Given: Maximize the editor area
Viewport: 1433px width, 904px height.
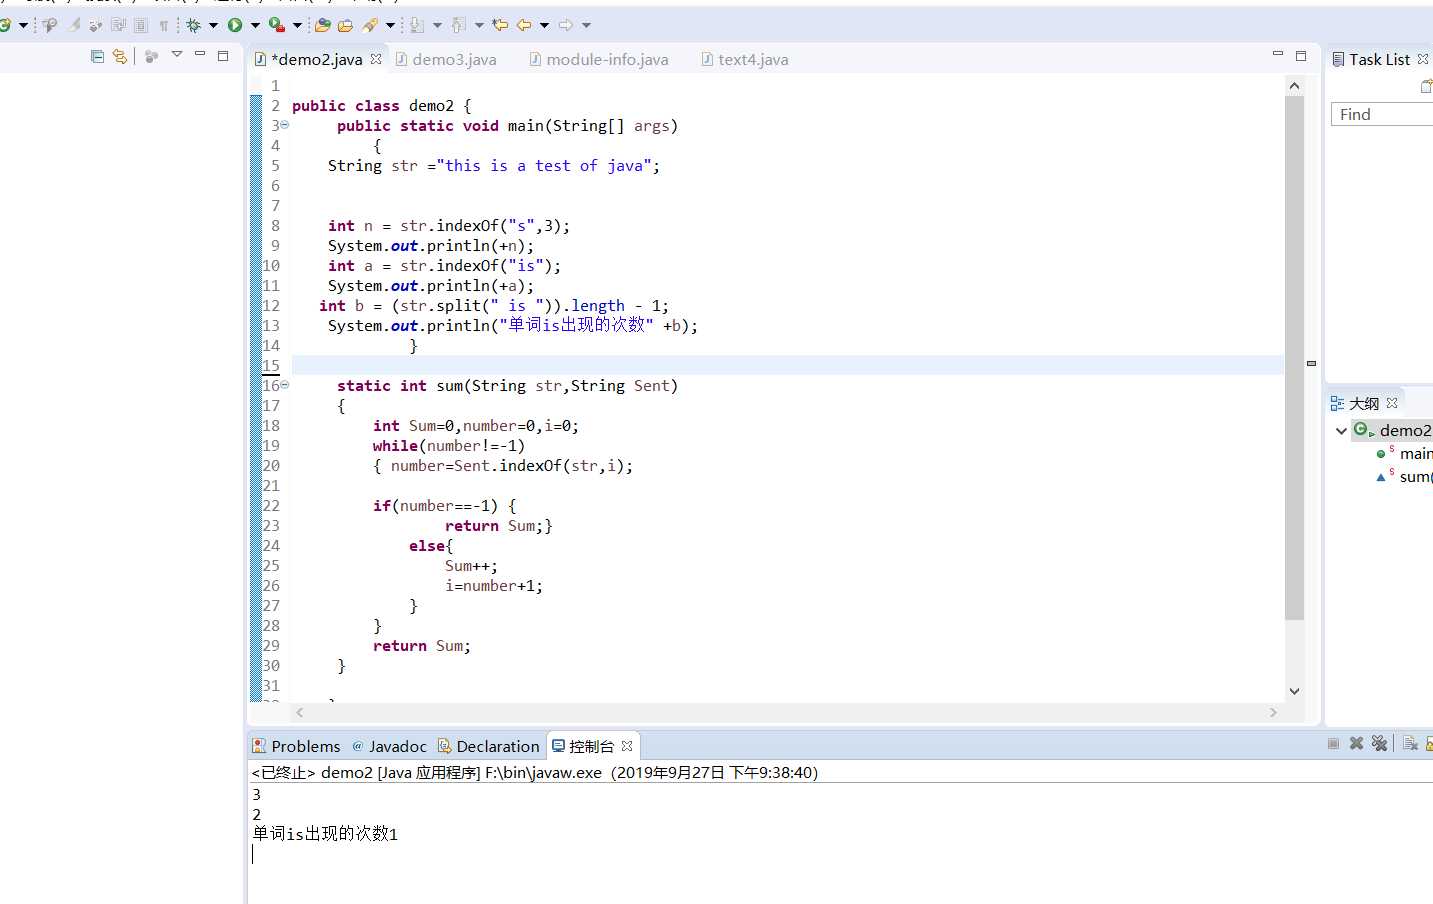Looking at the screenshot, I should pyautogui.click(x=1301, y=55).
